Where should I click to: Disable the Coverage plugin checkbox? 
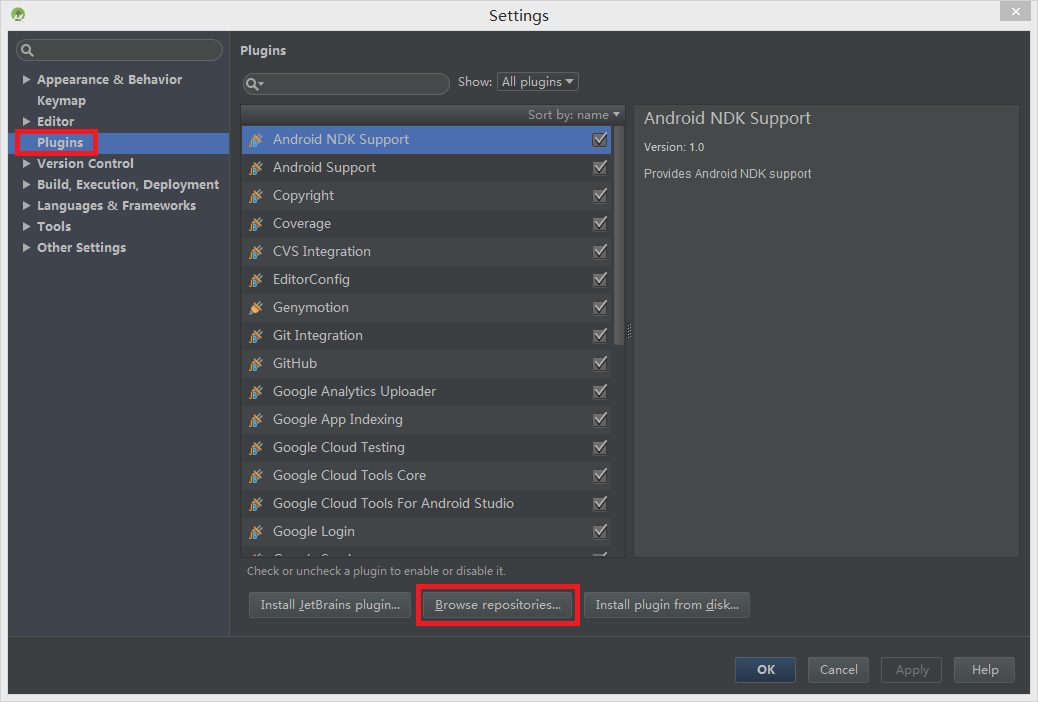pyautogui.click(x=600, y=224)
